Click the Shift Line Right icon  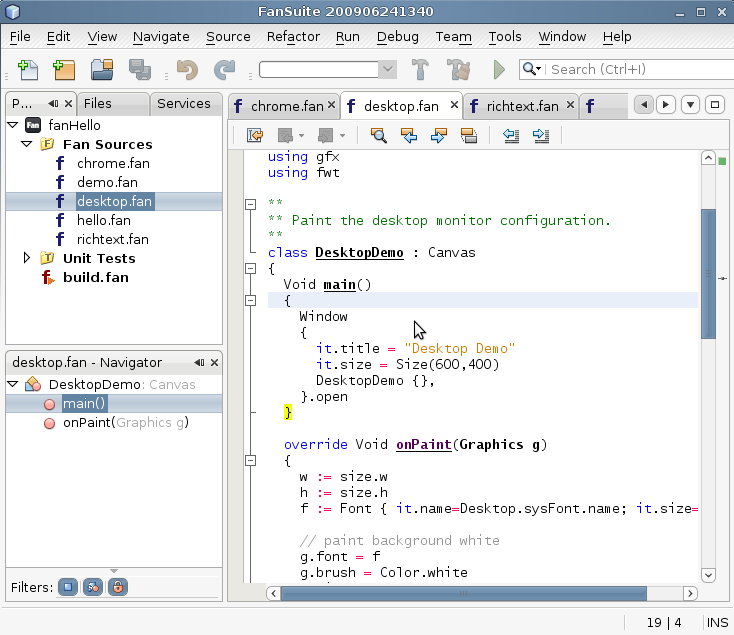click(540, 135)
